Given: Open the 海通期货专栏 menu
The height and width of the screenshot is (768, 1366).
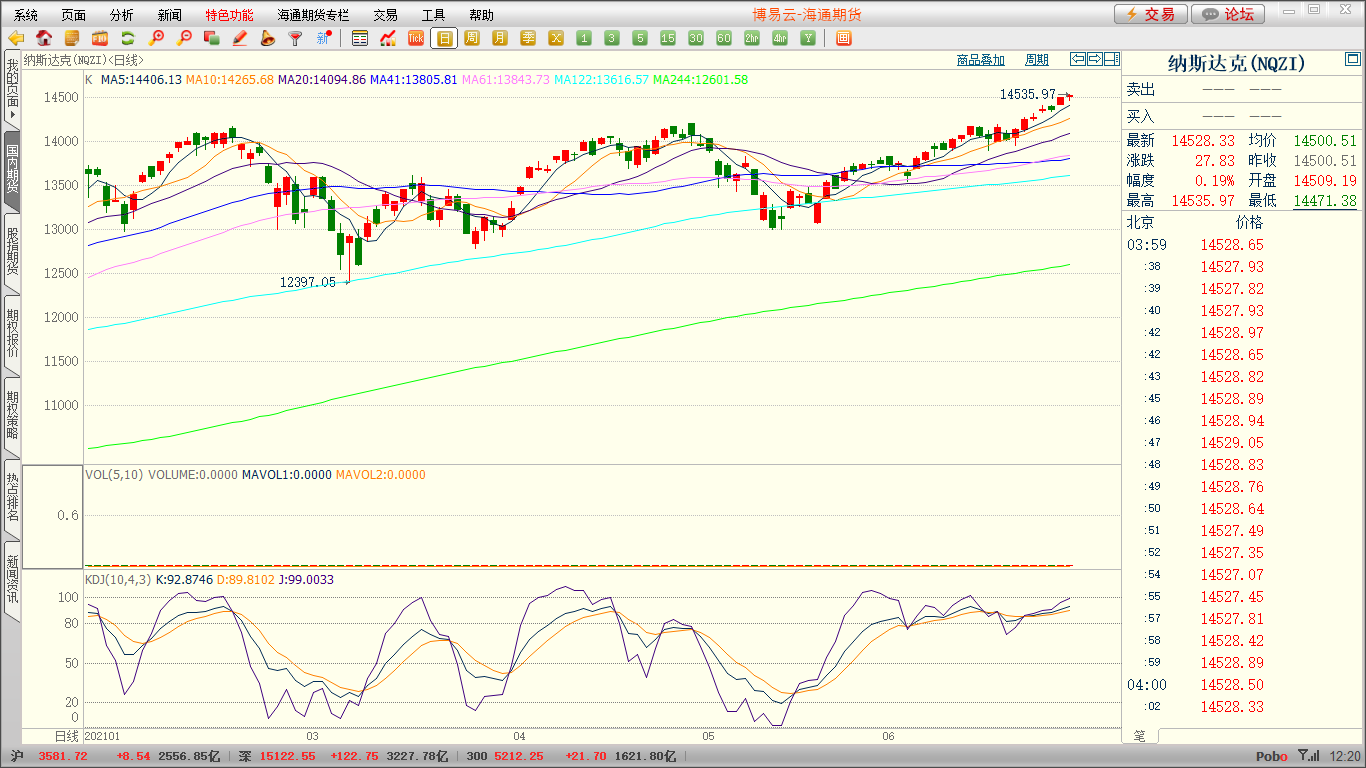Looking at the screenshot, I should [314, 15].
